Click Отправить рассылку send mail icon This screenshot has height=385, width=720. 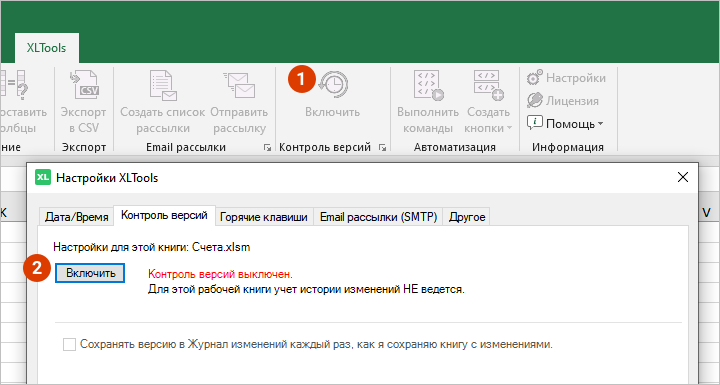click(x=239, y=85)
